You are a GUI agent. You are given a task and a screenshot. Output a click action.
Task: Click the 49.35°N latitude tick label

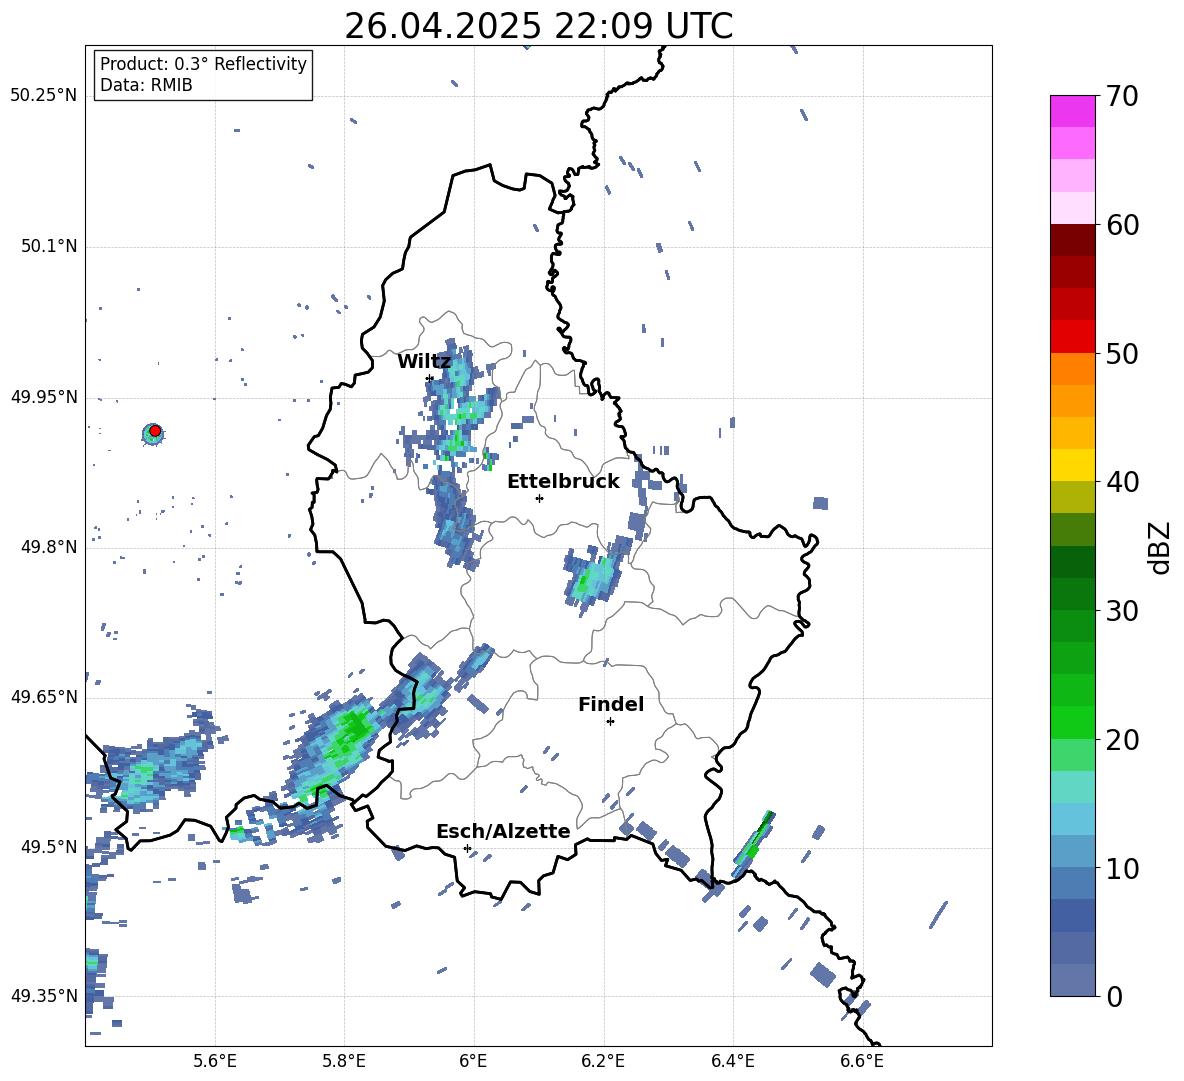(x=43, y=996)
